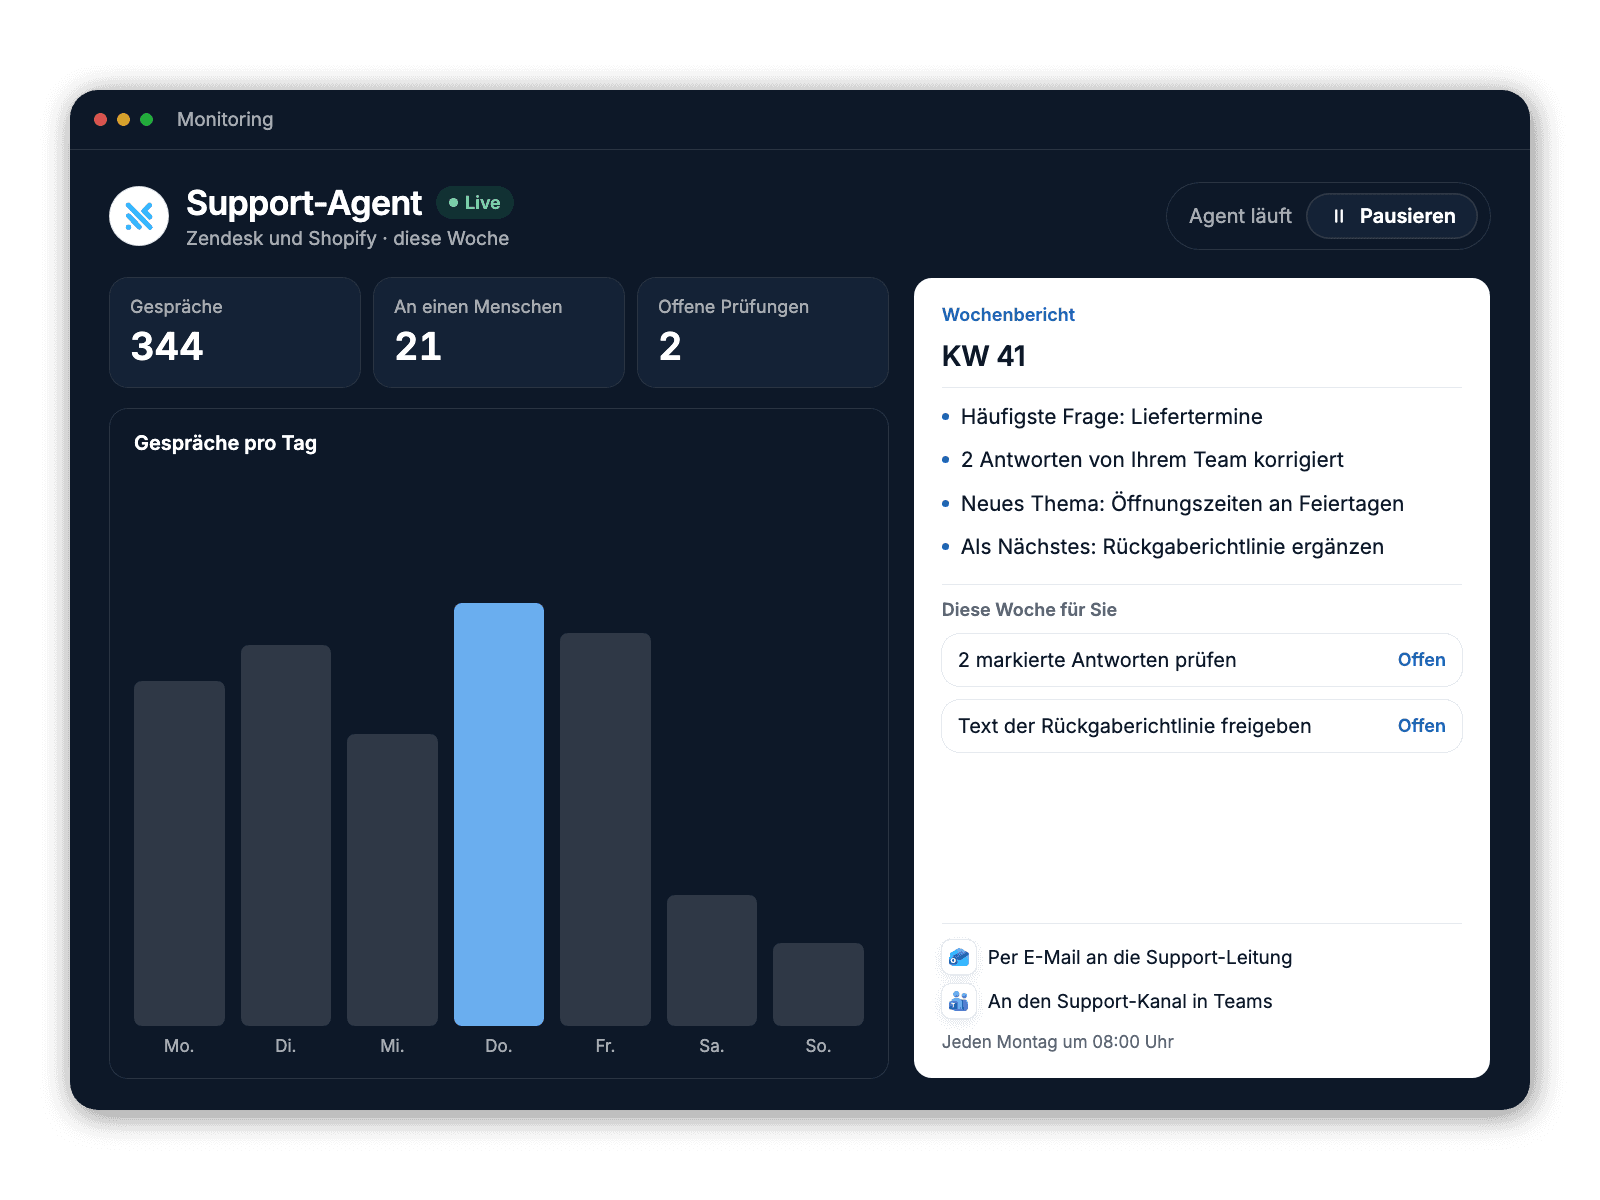The image size is (1600, 1200).
Task: Click the Monitoring window title
Action: (225, 119)
